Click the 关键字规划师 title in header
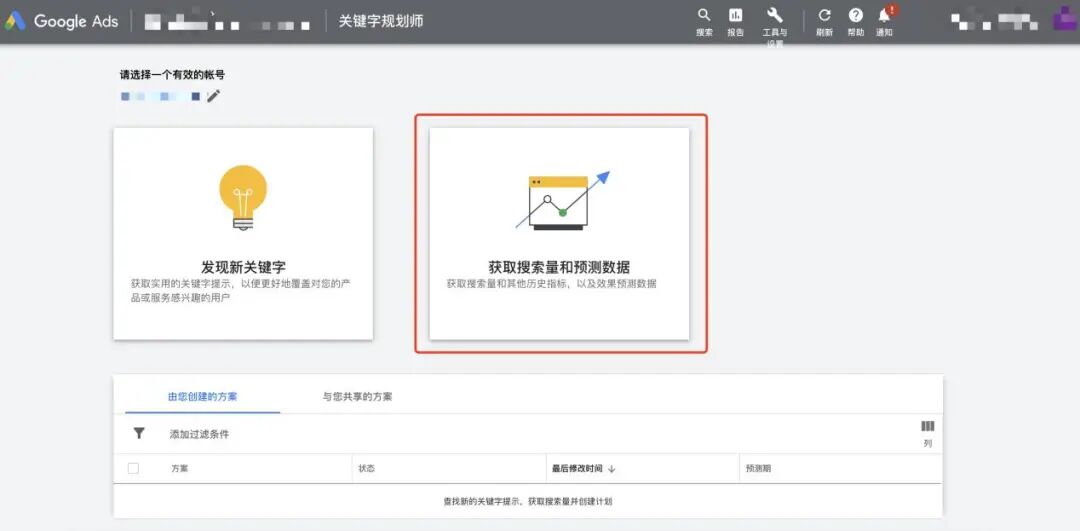This screenshot has height=531, width=1080. 381,21
